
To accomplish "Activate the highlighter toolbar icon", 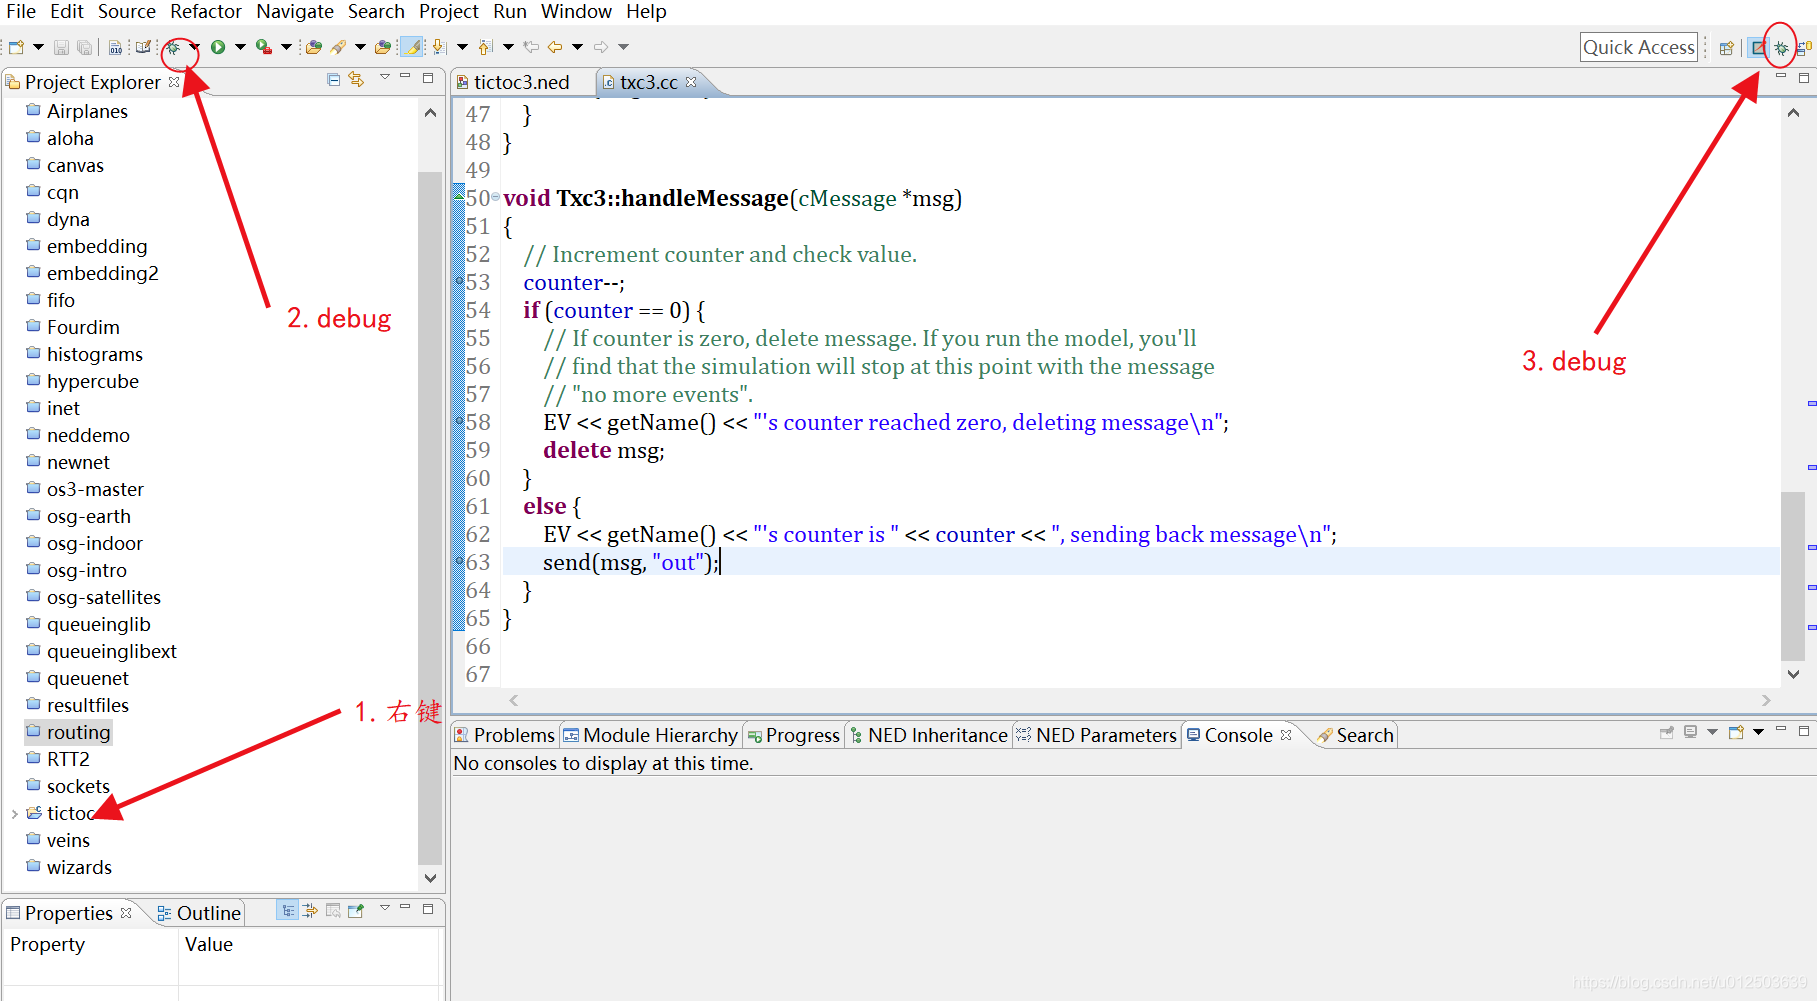I will 411,46.
